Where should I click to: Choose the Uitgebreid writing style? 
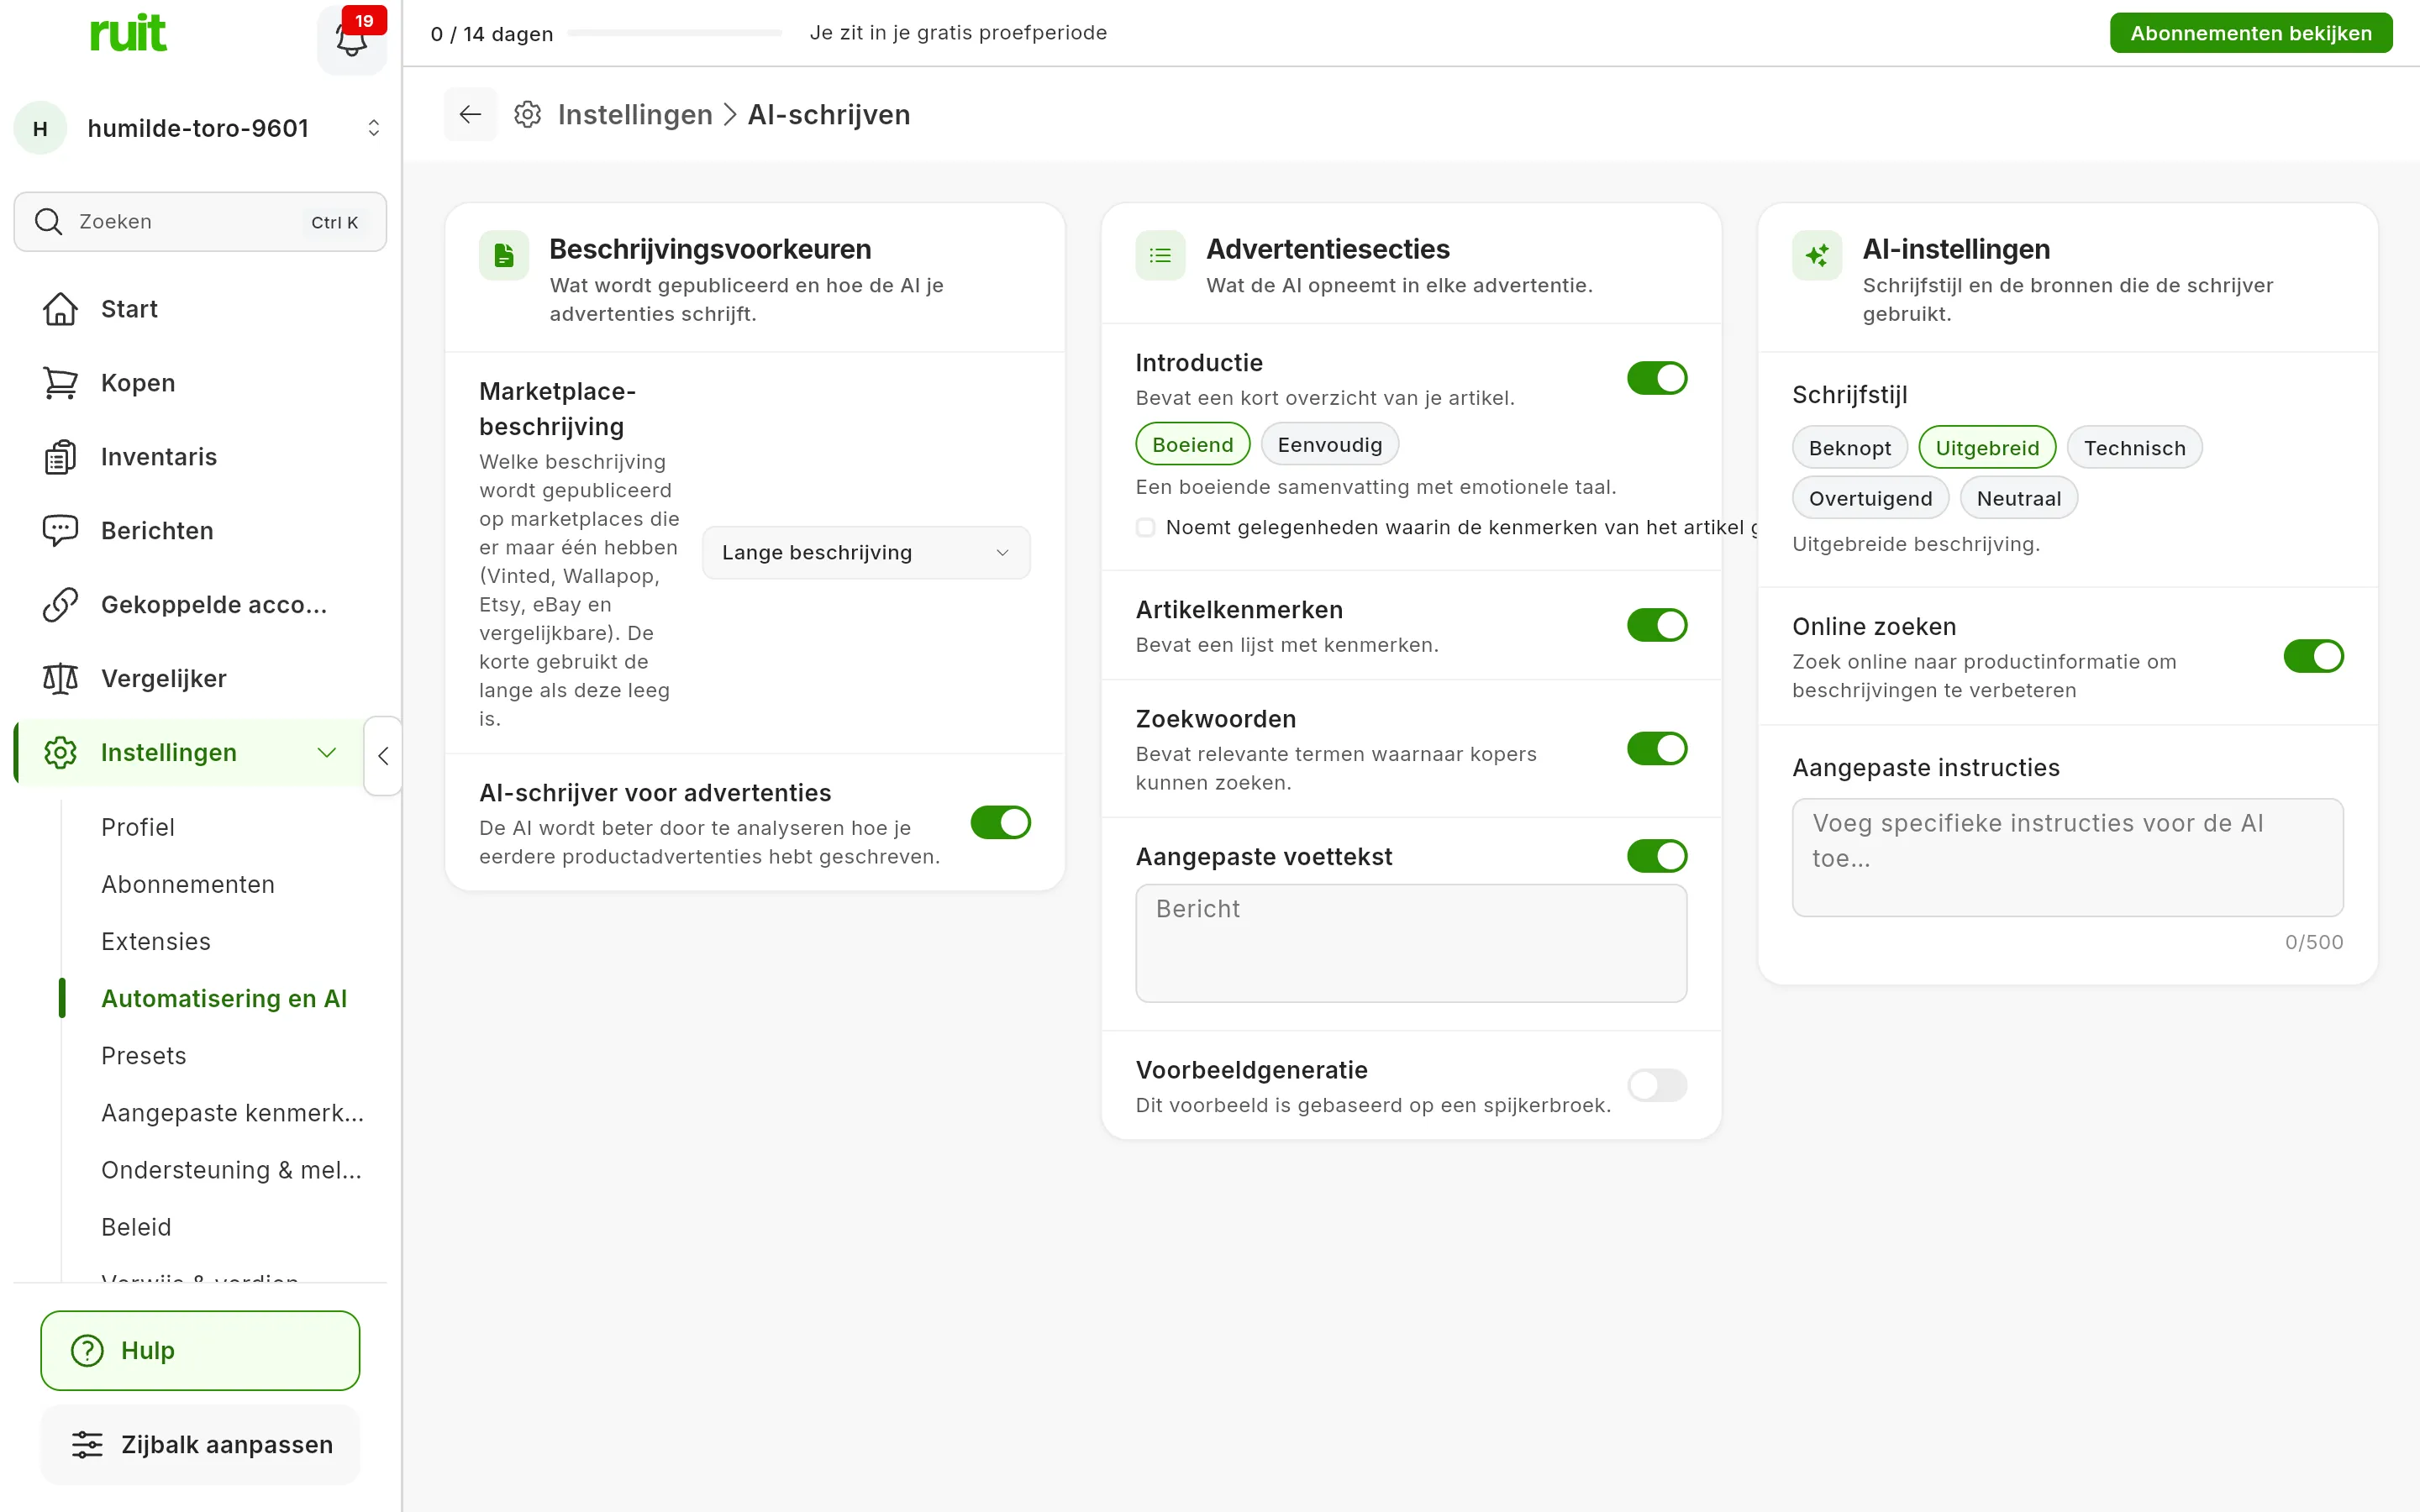click(1986, 448)
